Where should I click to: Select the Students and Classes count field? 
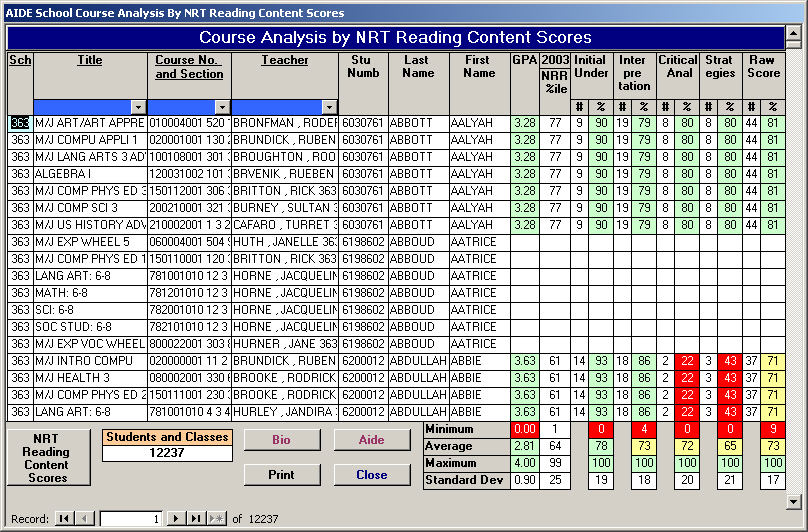[x=168, y=454]
